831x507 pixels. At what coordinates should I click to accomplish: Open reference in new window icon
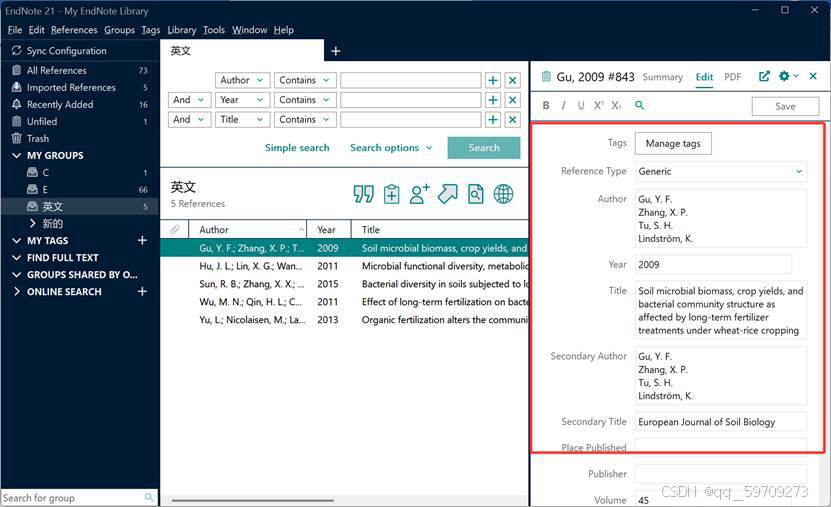(x=764, y=76)
